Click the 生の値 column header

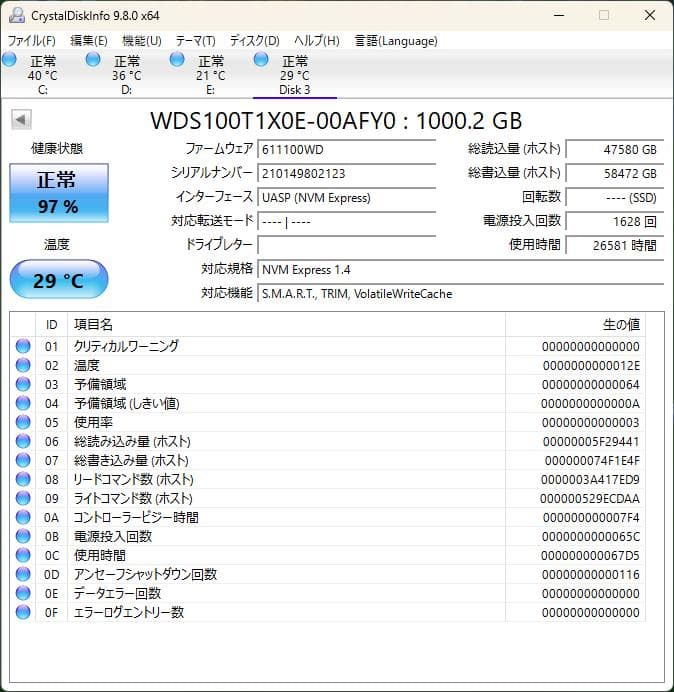tap(576, 325)
